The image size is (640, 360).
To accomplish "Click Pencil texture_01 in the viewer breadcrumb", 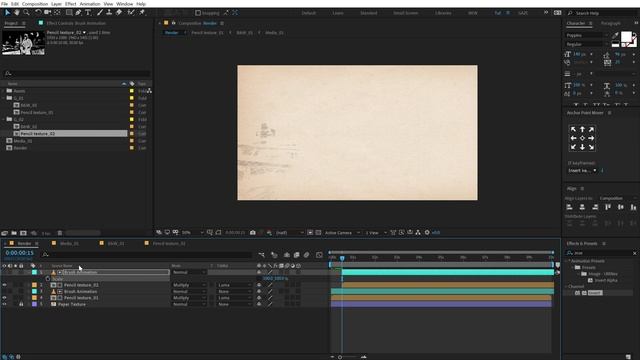I will 207,33.
